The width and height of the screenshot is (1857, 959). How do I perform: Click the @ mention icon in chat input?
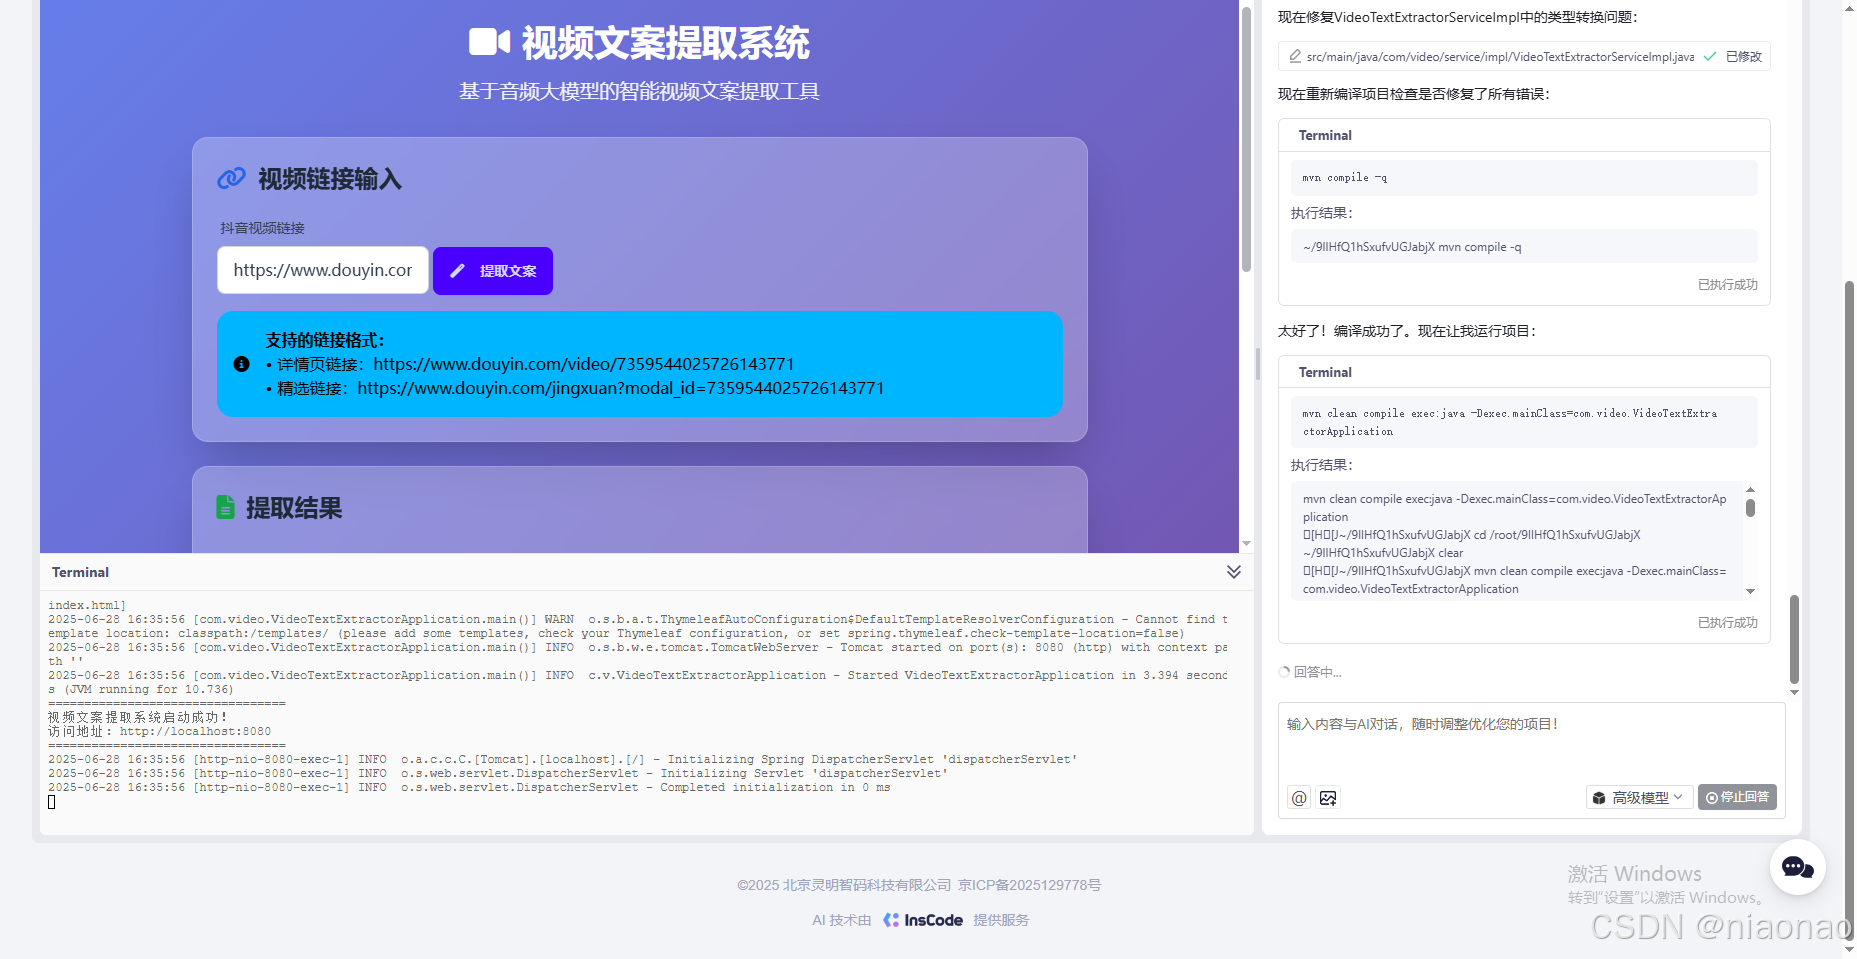pos(1297,797)
